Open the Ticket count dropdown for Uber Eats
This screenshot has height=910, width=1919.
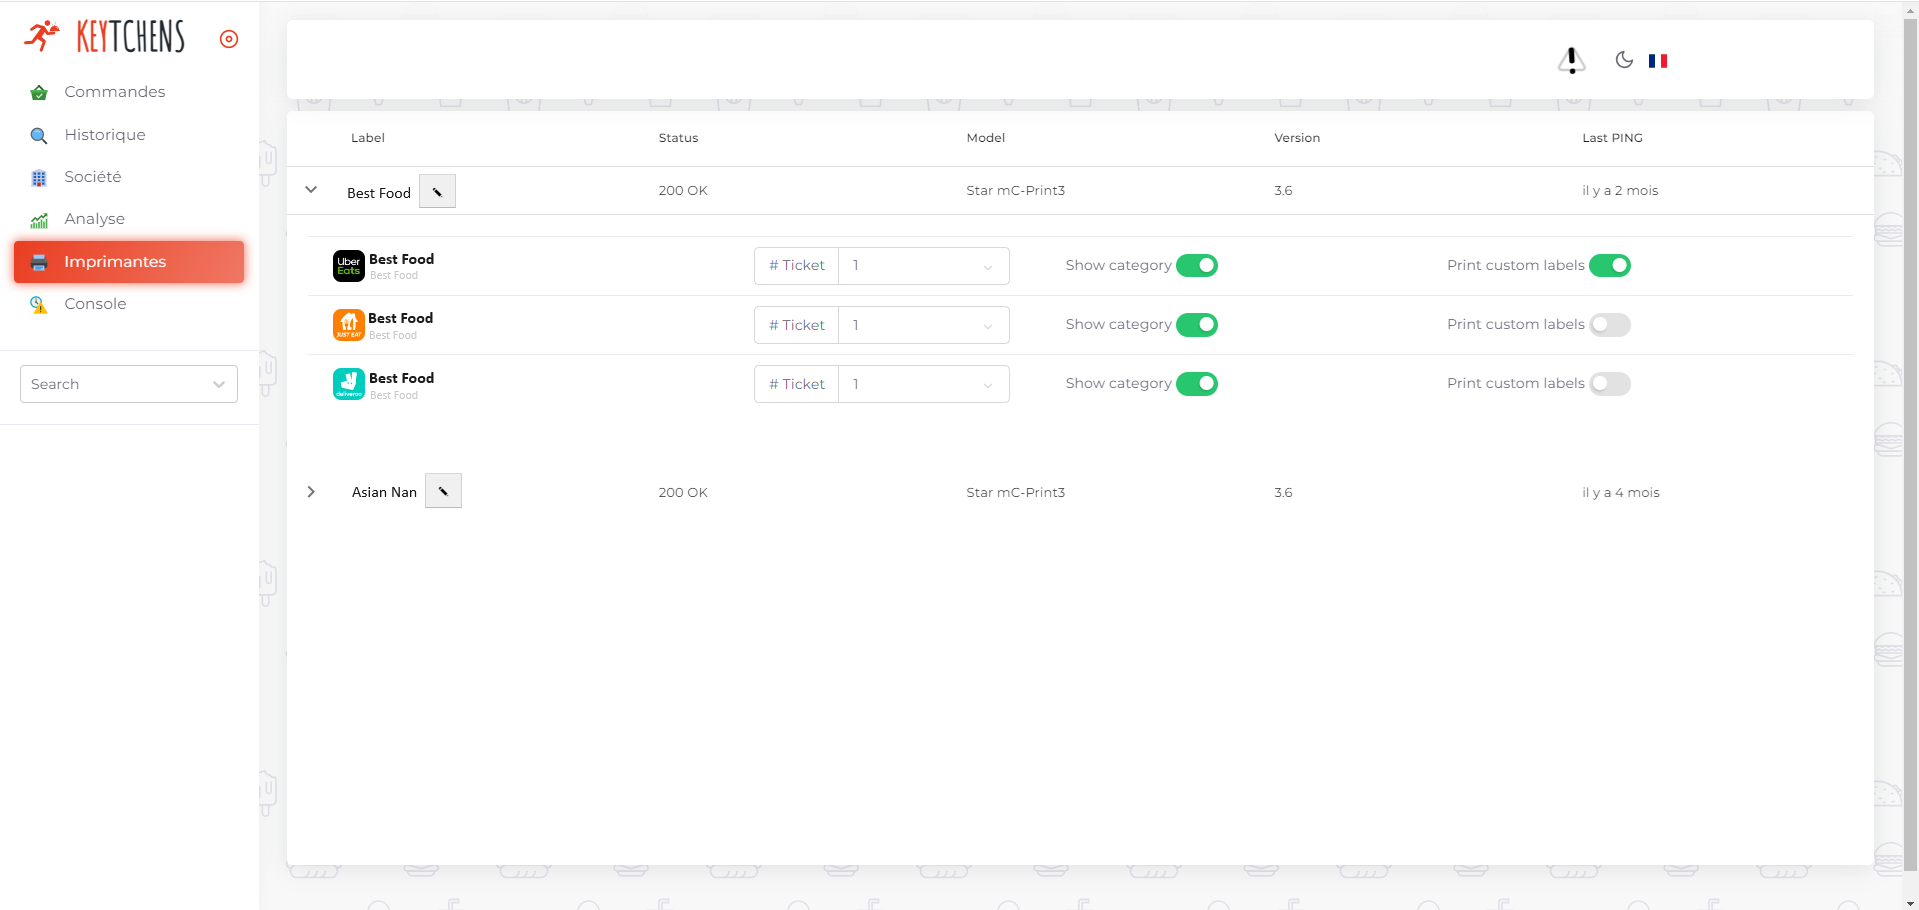coord(922,266)
